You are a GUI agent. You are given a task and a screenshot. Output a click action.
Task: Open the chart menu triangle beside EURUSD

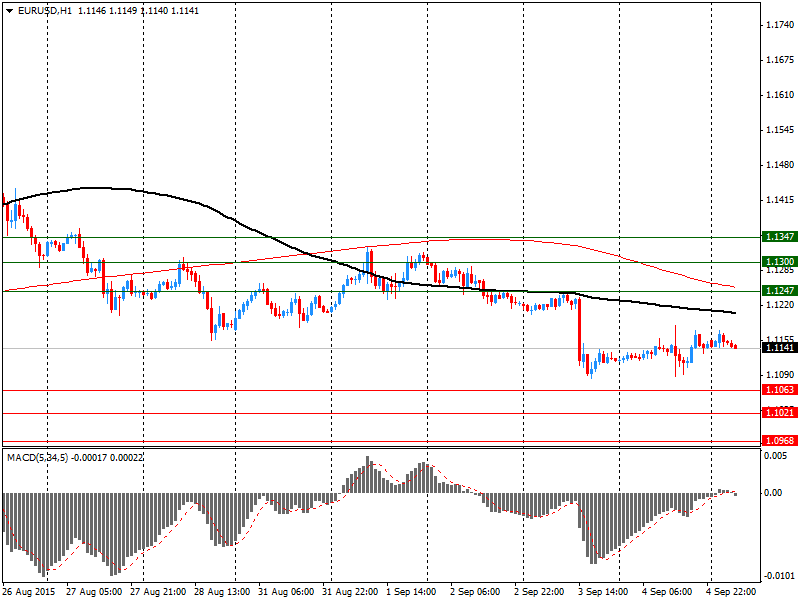pyautogui.click(x=9, y=11)
